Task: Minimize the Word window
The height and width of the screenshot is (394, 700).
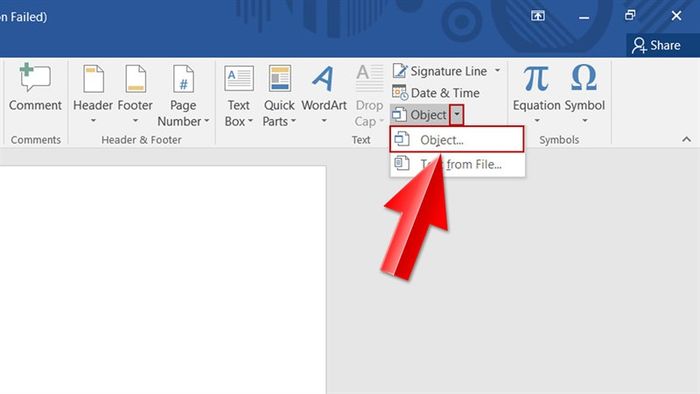Action: 584,17
